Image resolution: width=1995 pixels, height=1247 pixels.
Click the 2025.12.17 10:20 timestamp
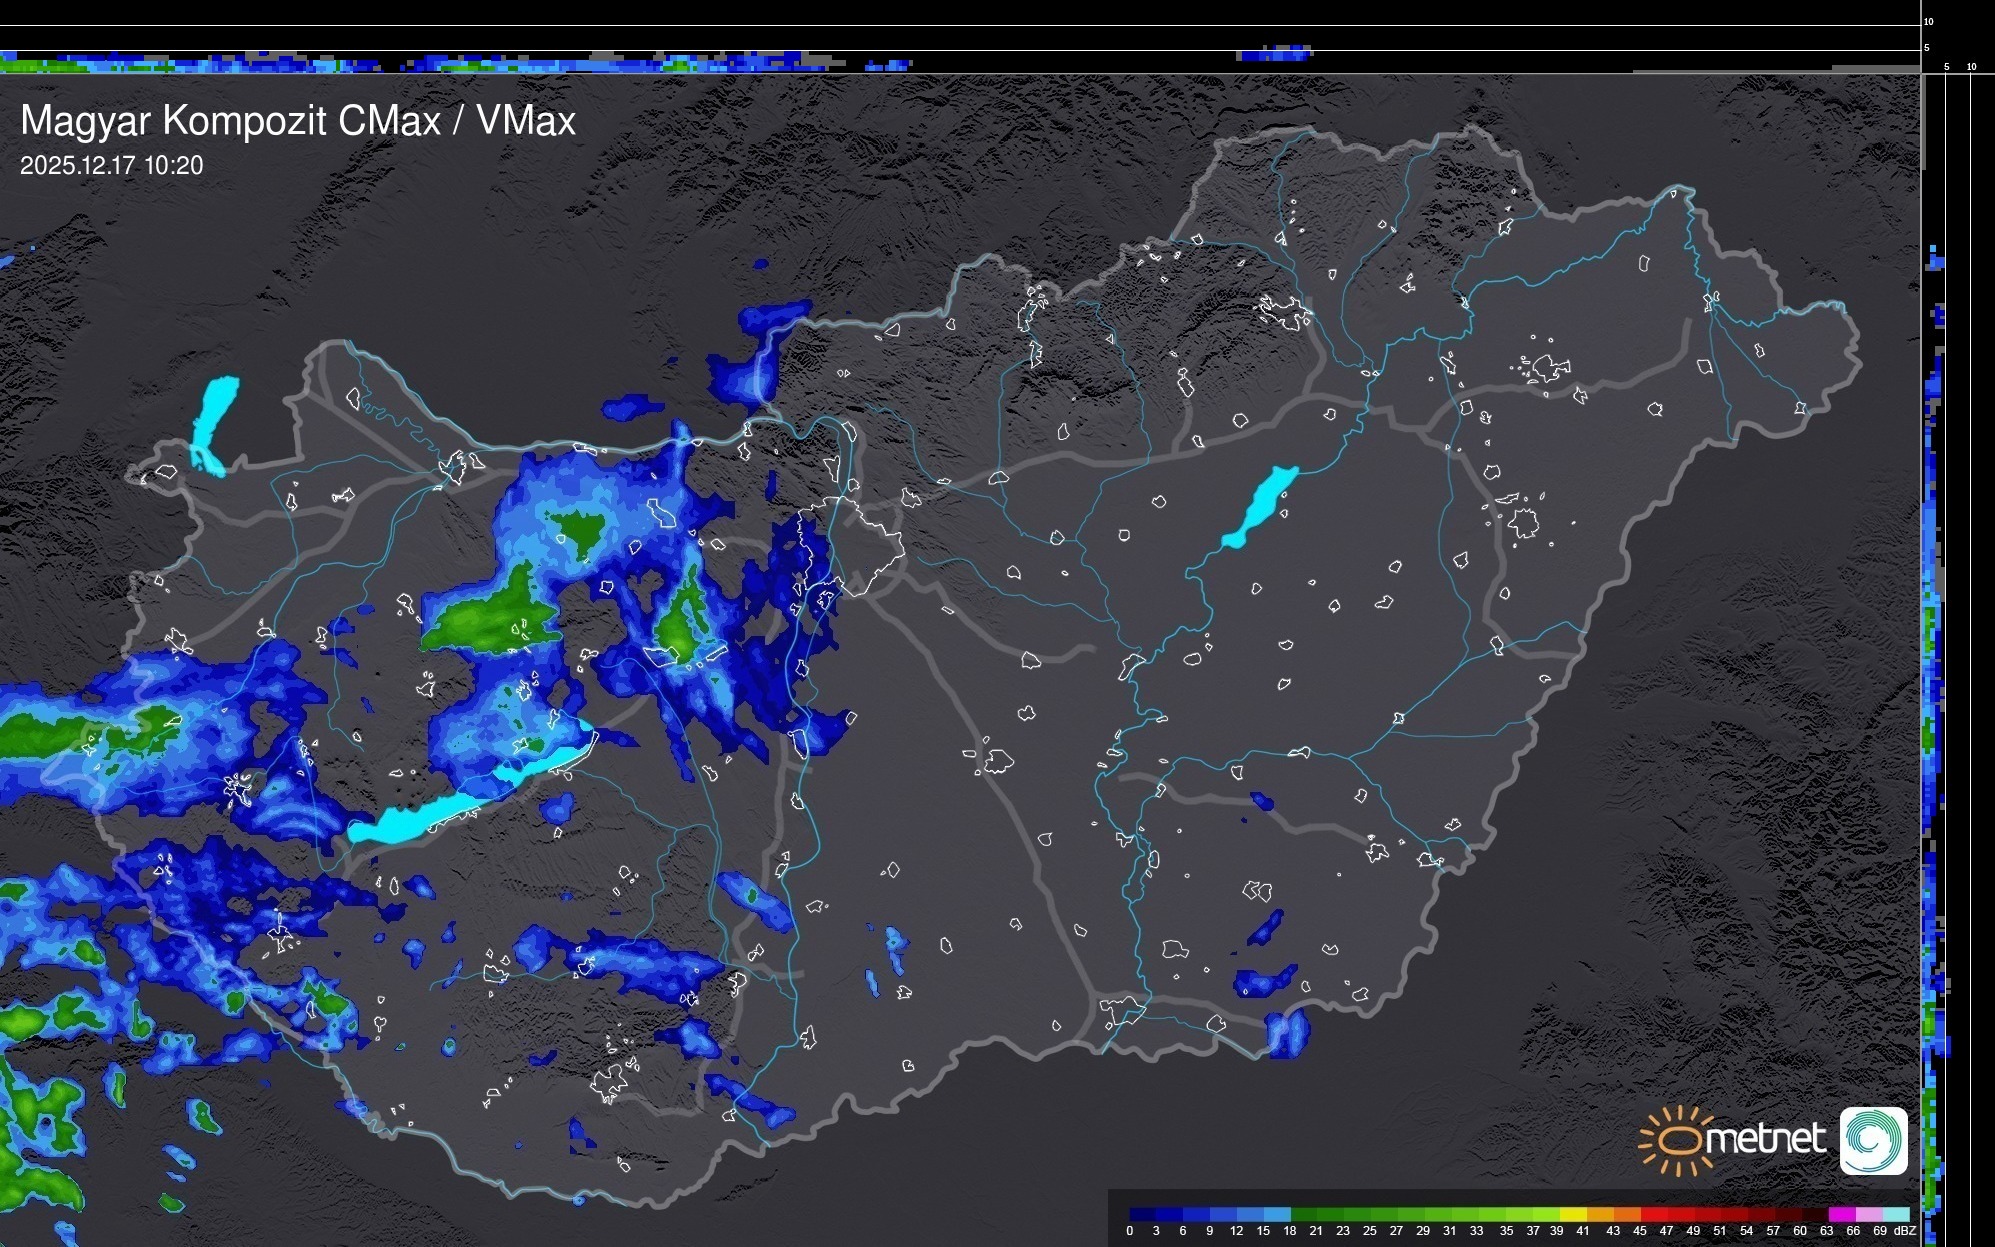[x=111, y=166]
